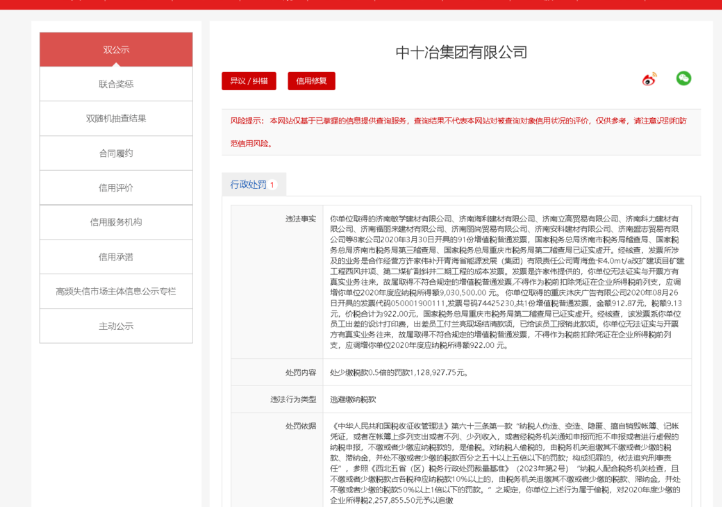Open 信用服务机构 in sidebar
The image size is (722, 507).
click(116, 222)
